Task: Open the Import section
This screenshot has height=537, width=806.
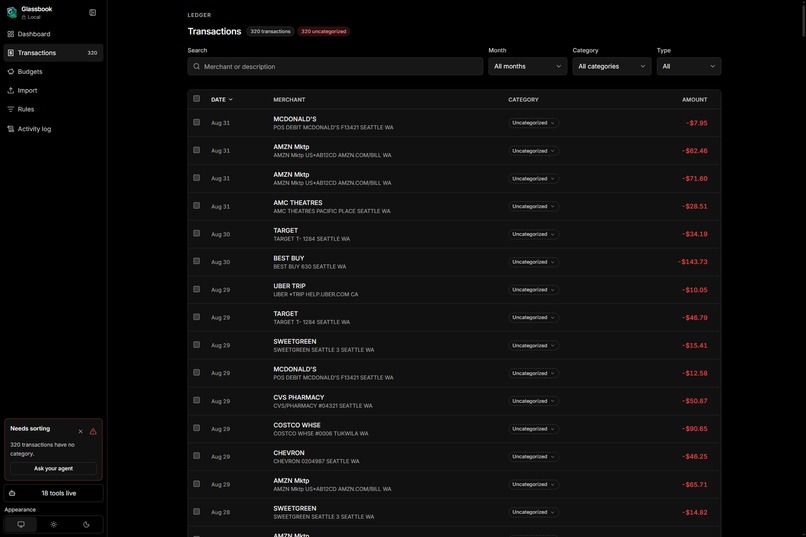Action: tap(53, 90)
